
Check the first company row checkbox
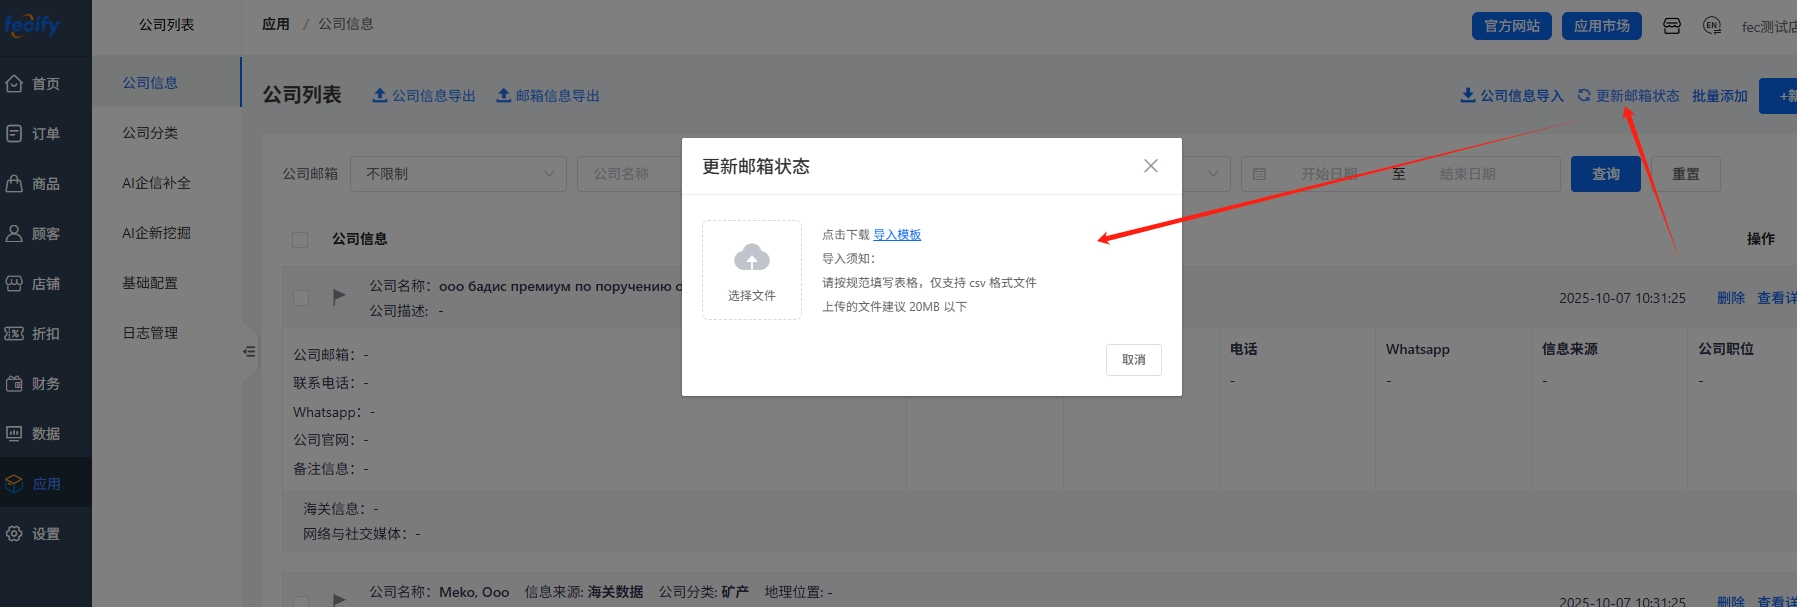tap(301, 298)
